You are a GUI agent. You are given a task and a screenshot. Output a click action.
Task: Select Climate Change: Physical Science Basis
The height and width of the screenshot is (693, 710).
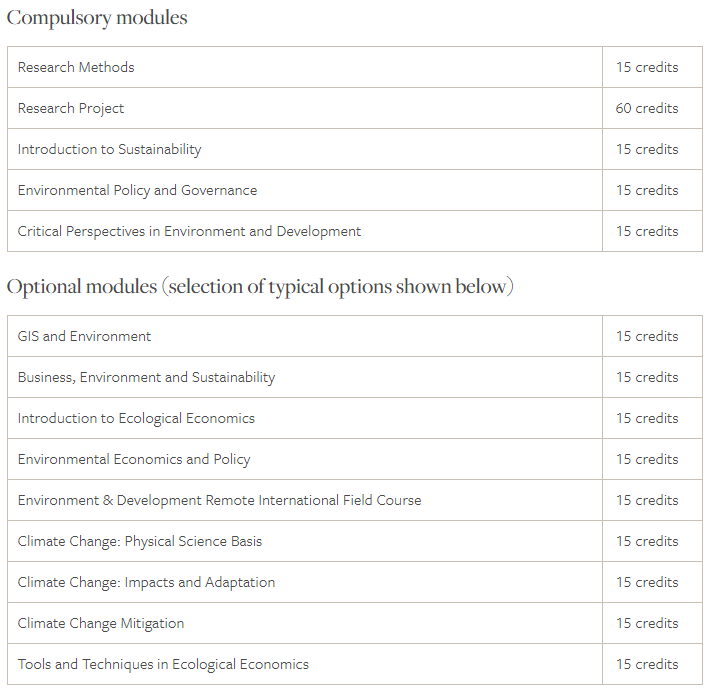coord(140,541)
